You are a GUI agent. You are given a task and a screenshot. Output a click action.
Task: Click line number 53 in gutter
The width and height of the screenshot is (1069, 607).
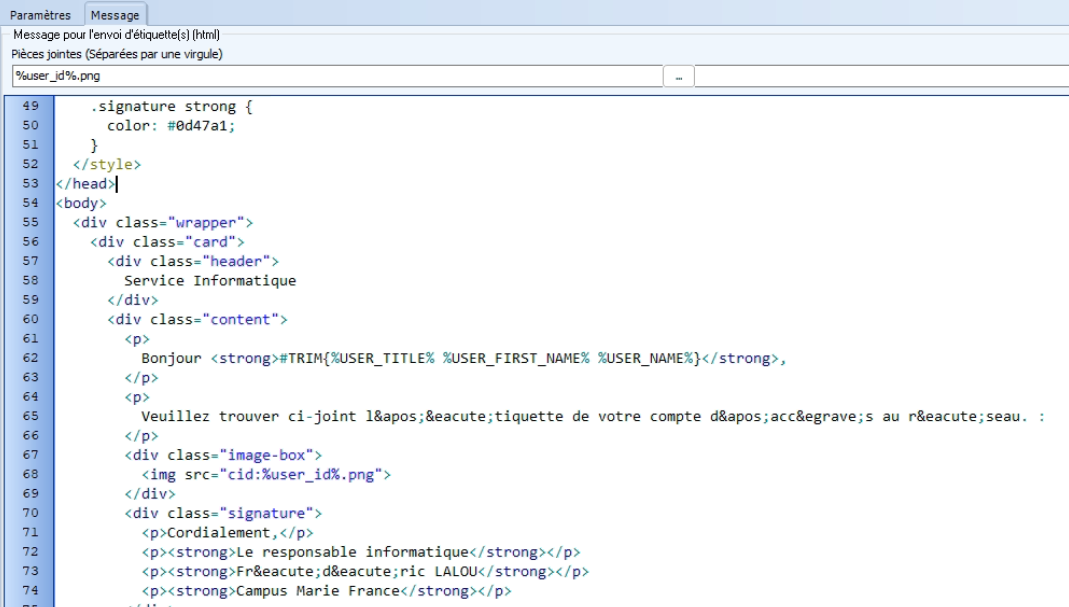pos(31,183)
